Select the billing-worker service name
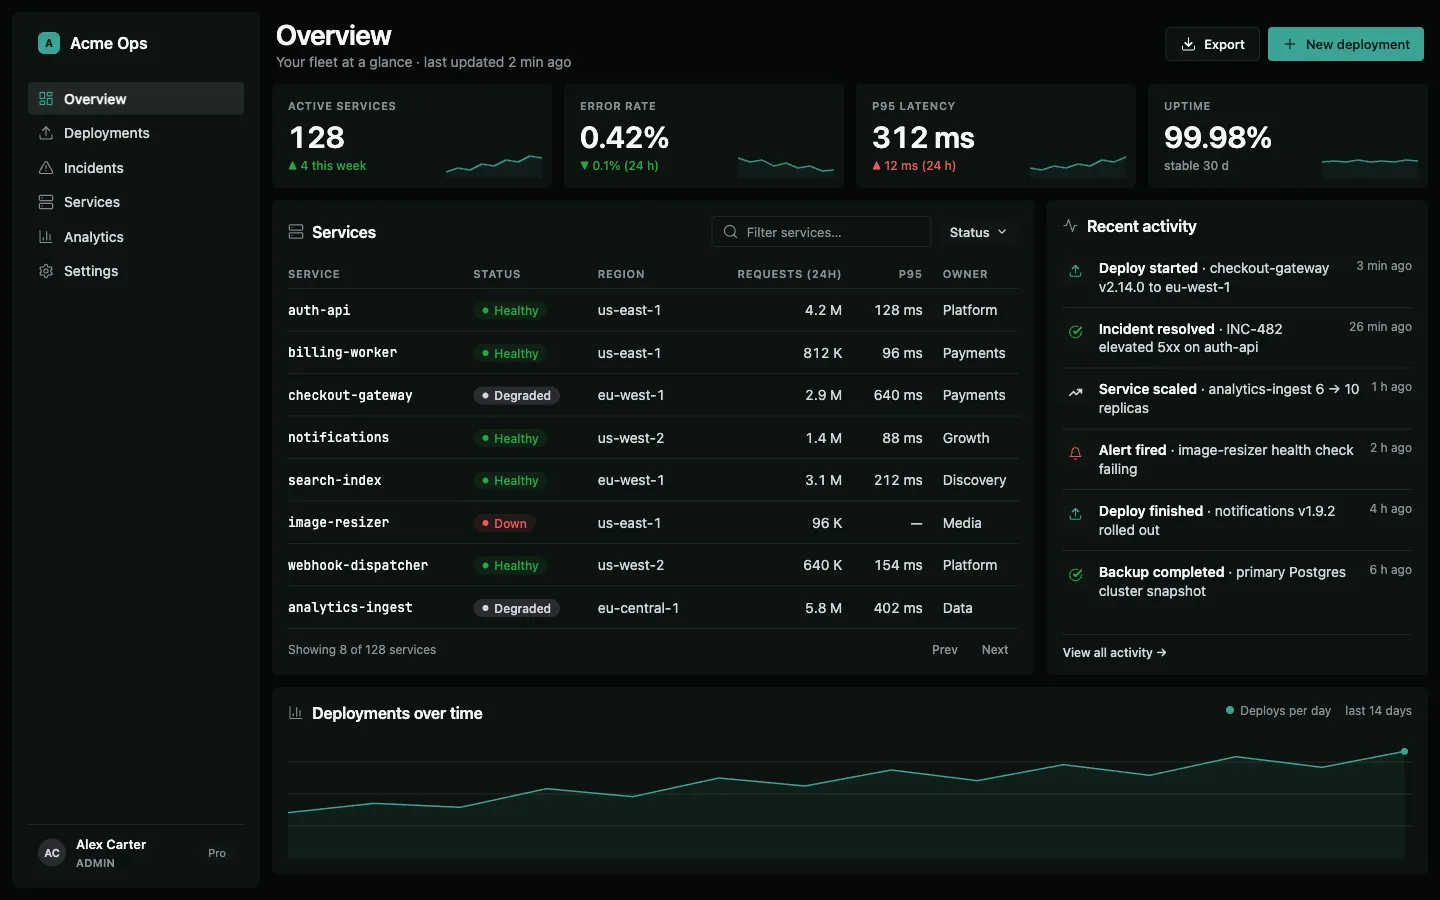The image size is (1440, 900). pyautogui.click(x=342, y=353)
